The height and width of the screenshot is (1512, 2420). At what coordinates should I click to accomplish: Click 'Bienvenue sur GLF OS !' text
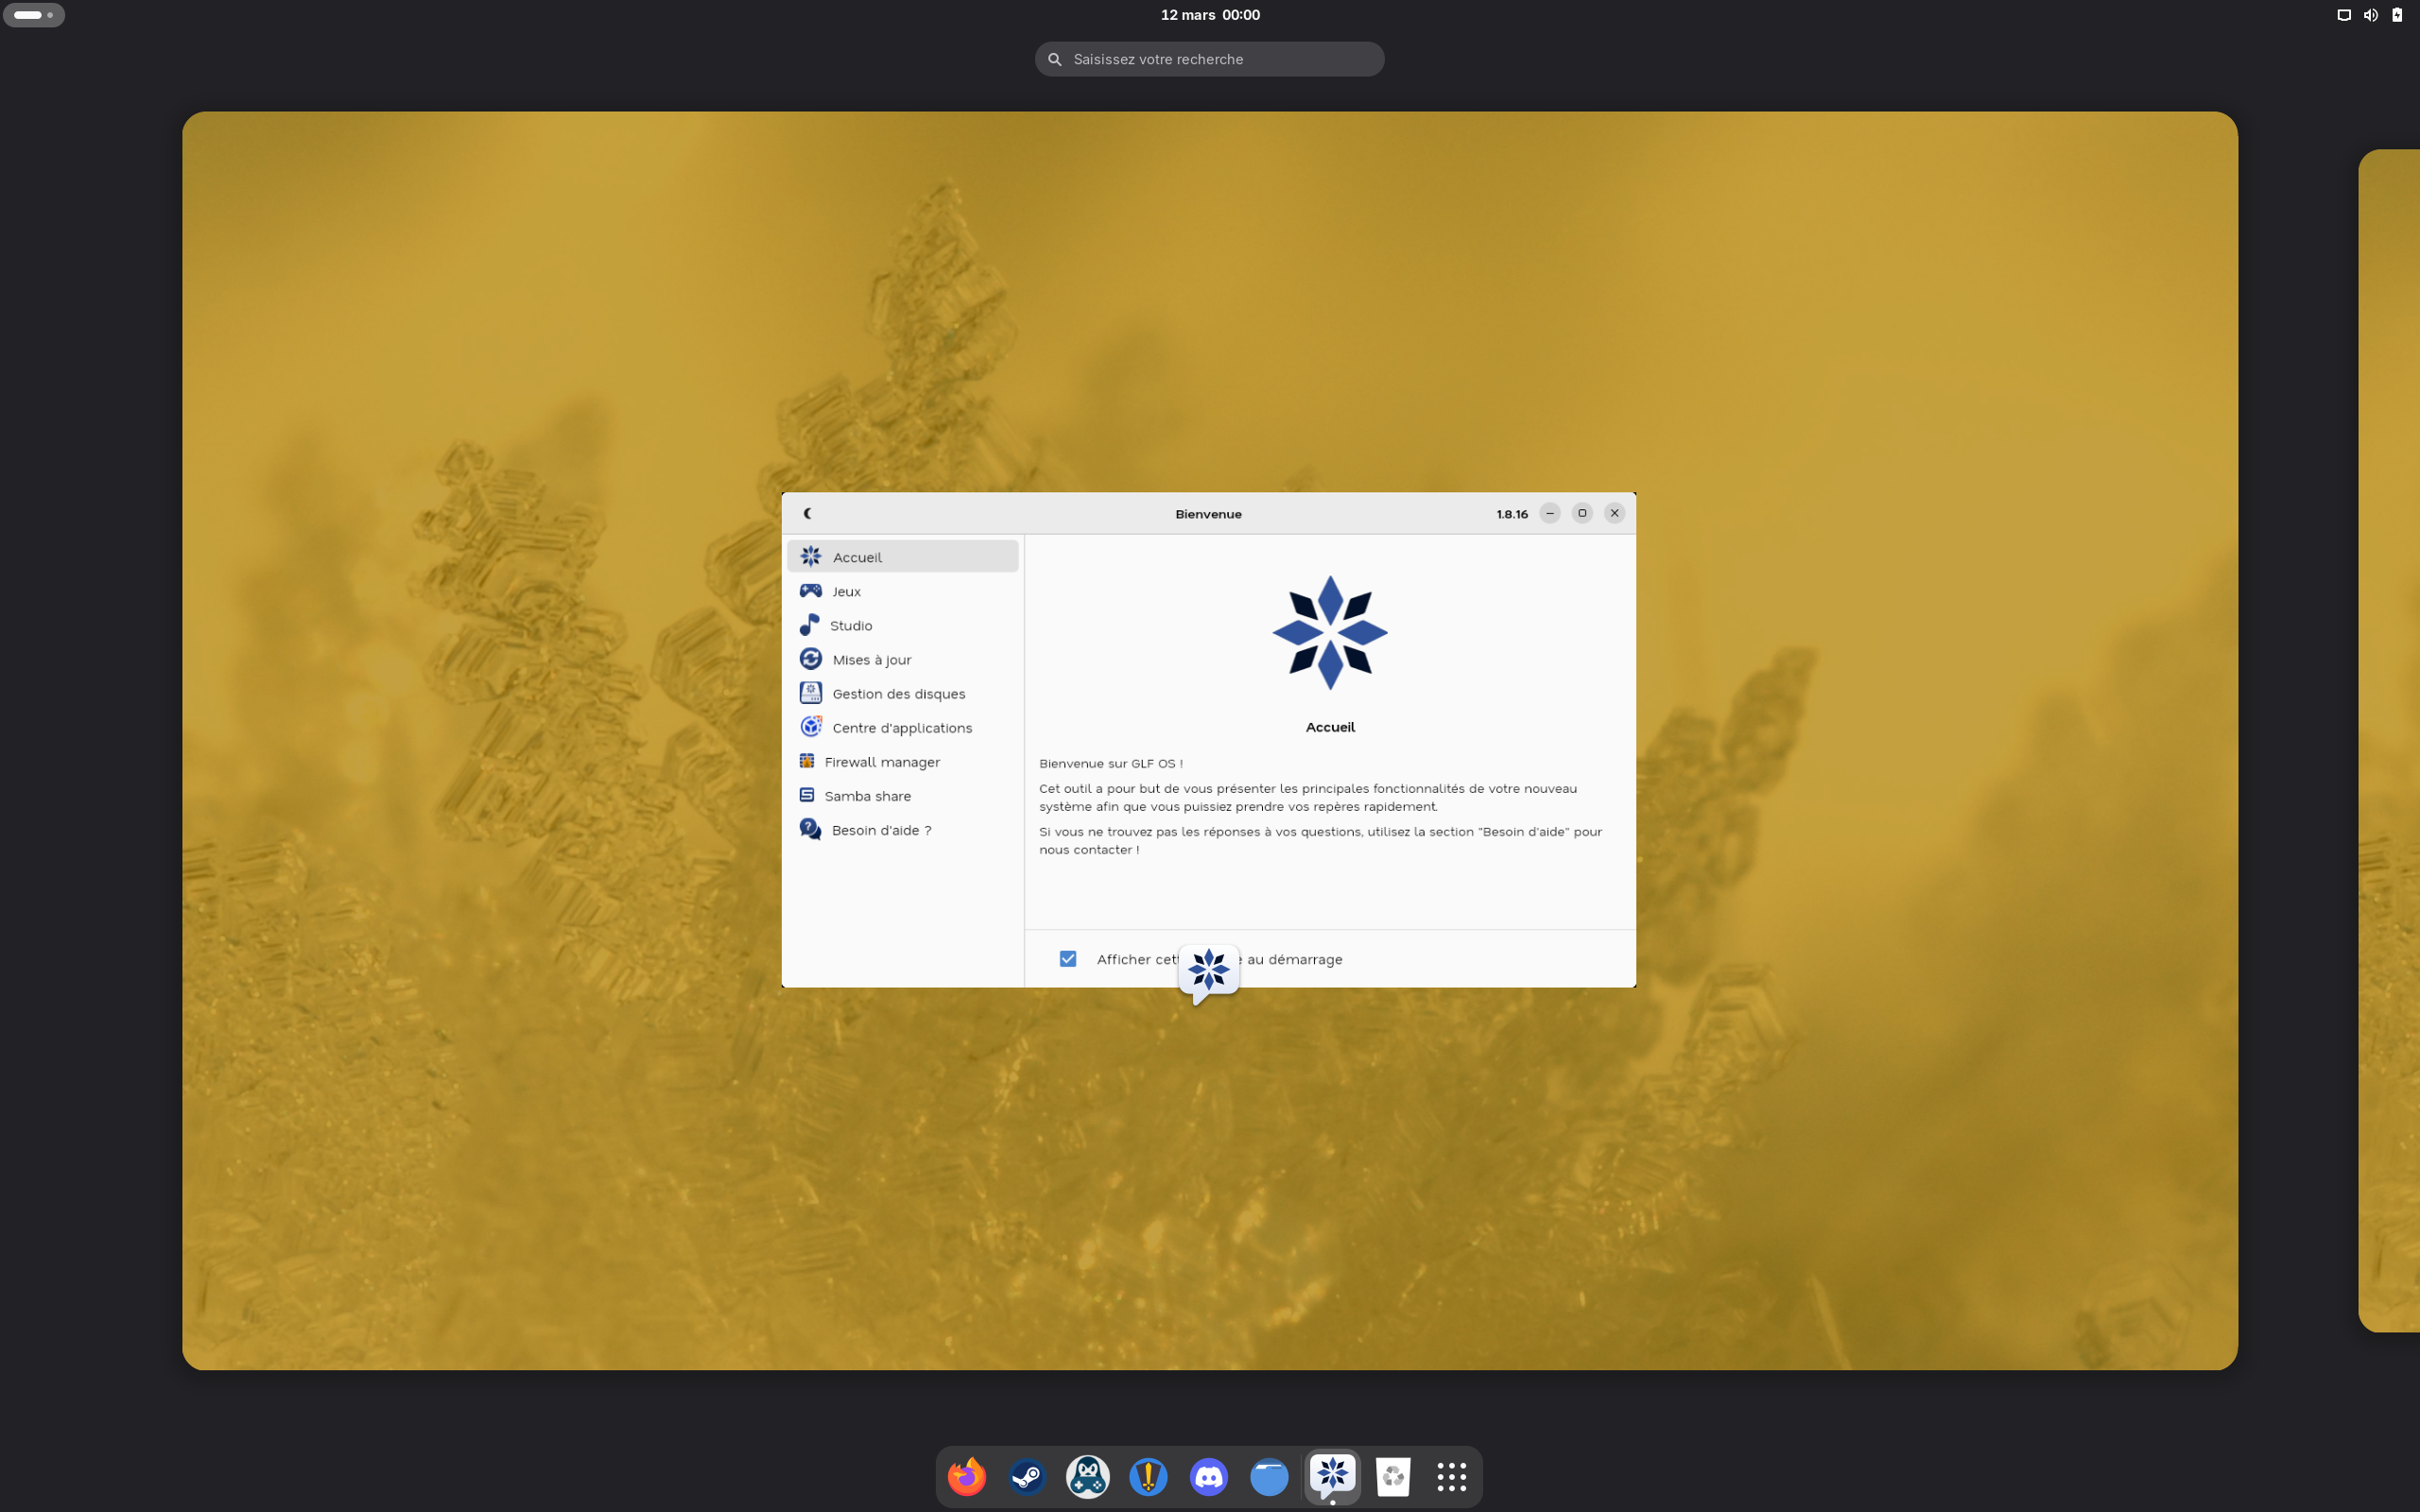click(1110, 763)
